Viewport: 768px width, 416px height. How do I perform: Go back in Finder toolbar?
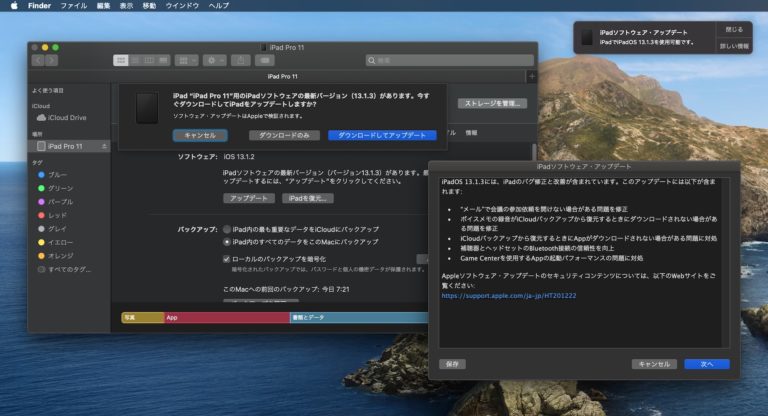click(38, 60)
